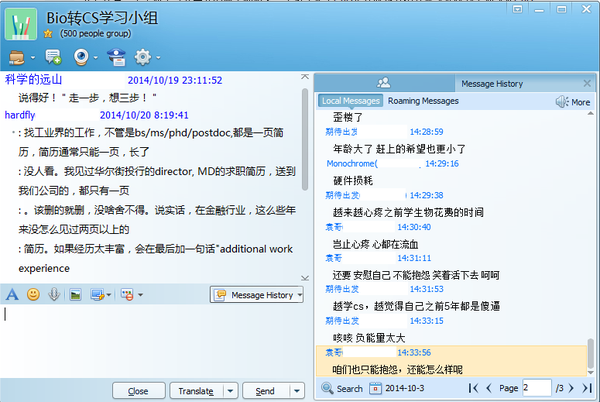Open the group settings gear icon
This screenshot has height=402, width=600.
[x=143, y=57]
